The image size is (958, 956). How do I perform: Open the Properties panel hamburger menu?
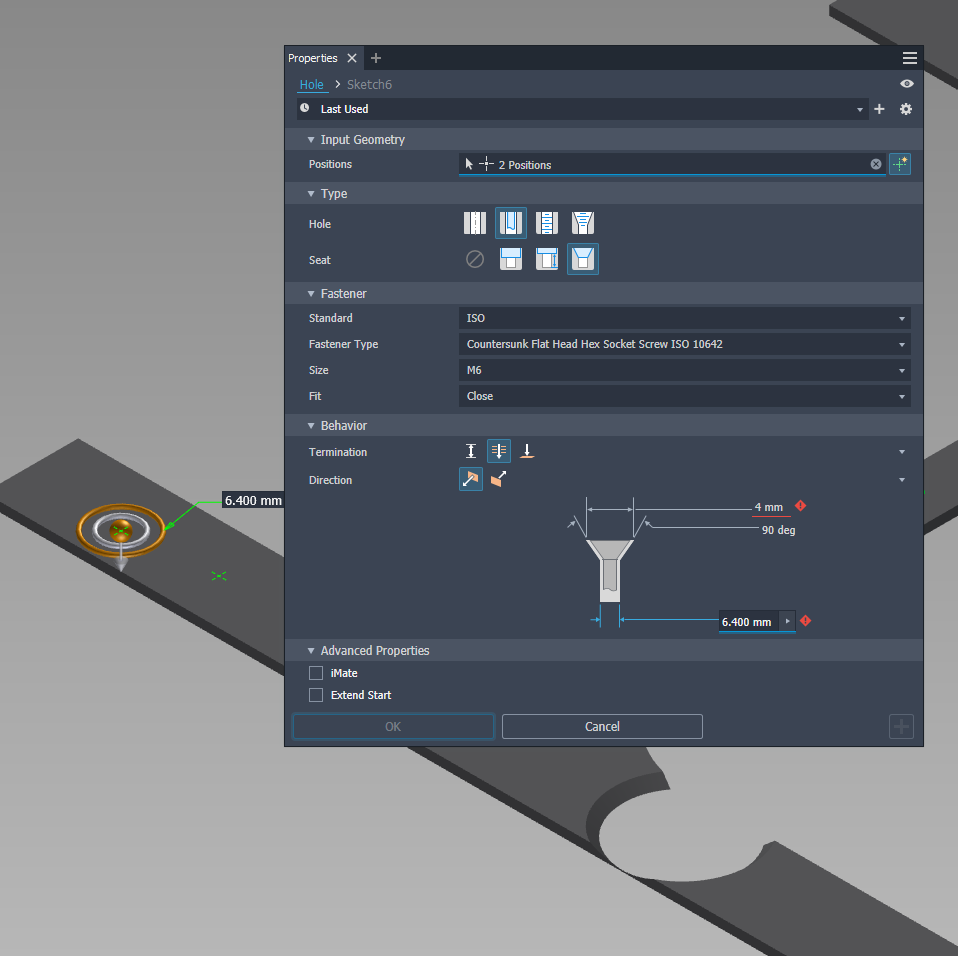pos(909,58)
